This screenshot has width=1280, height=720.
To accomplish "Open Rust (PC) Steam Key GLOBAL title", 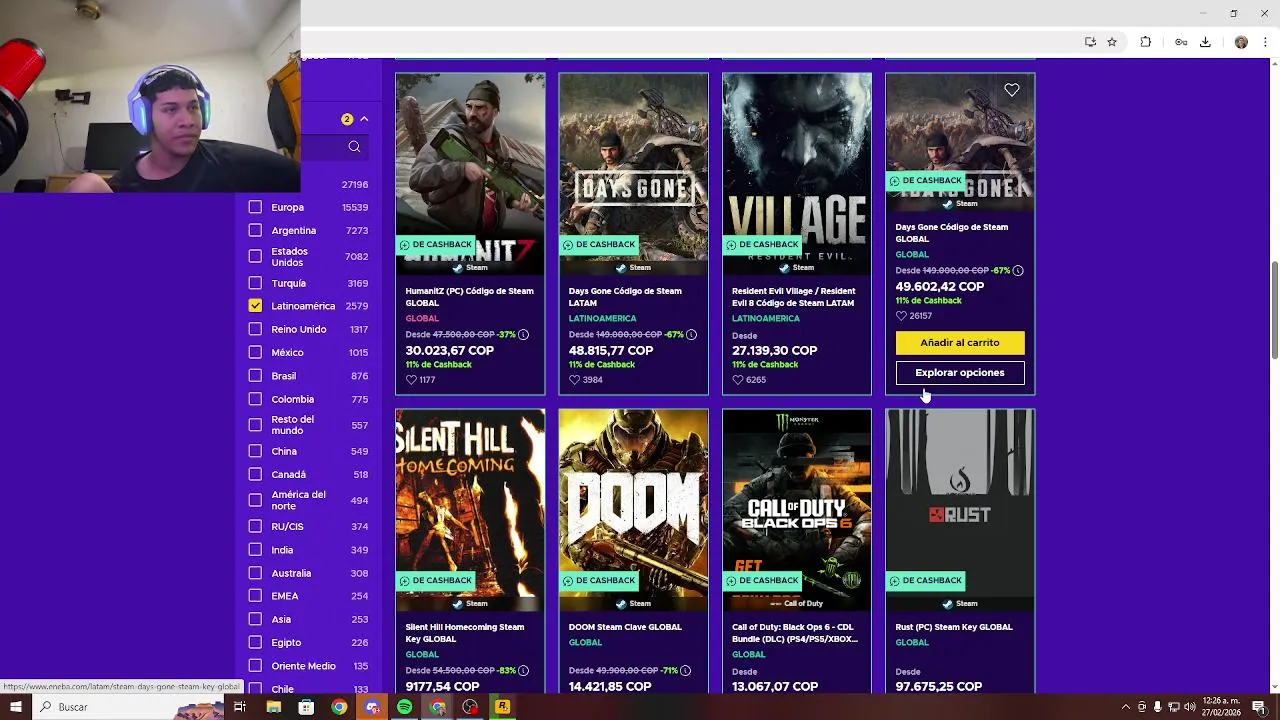I will pos(954,627).
